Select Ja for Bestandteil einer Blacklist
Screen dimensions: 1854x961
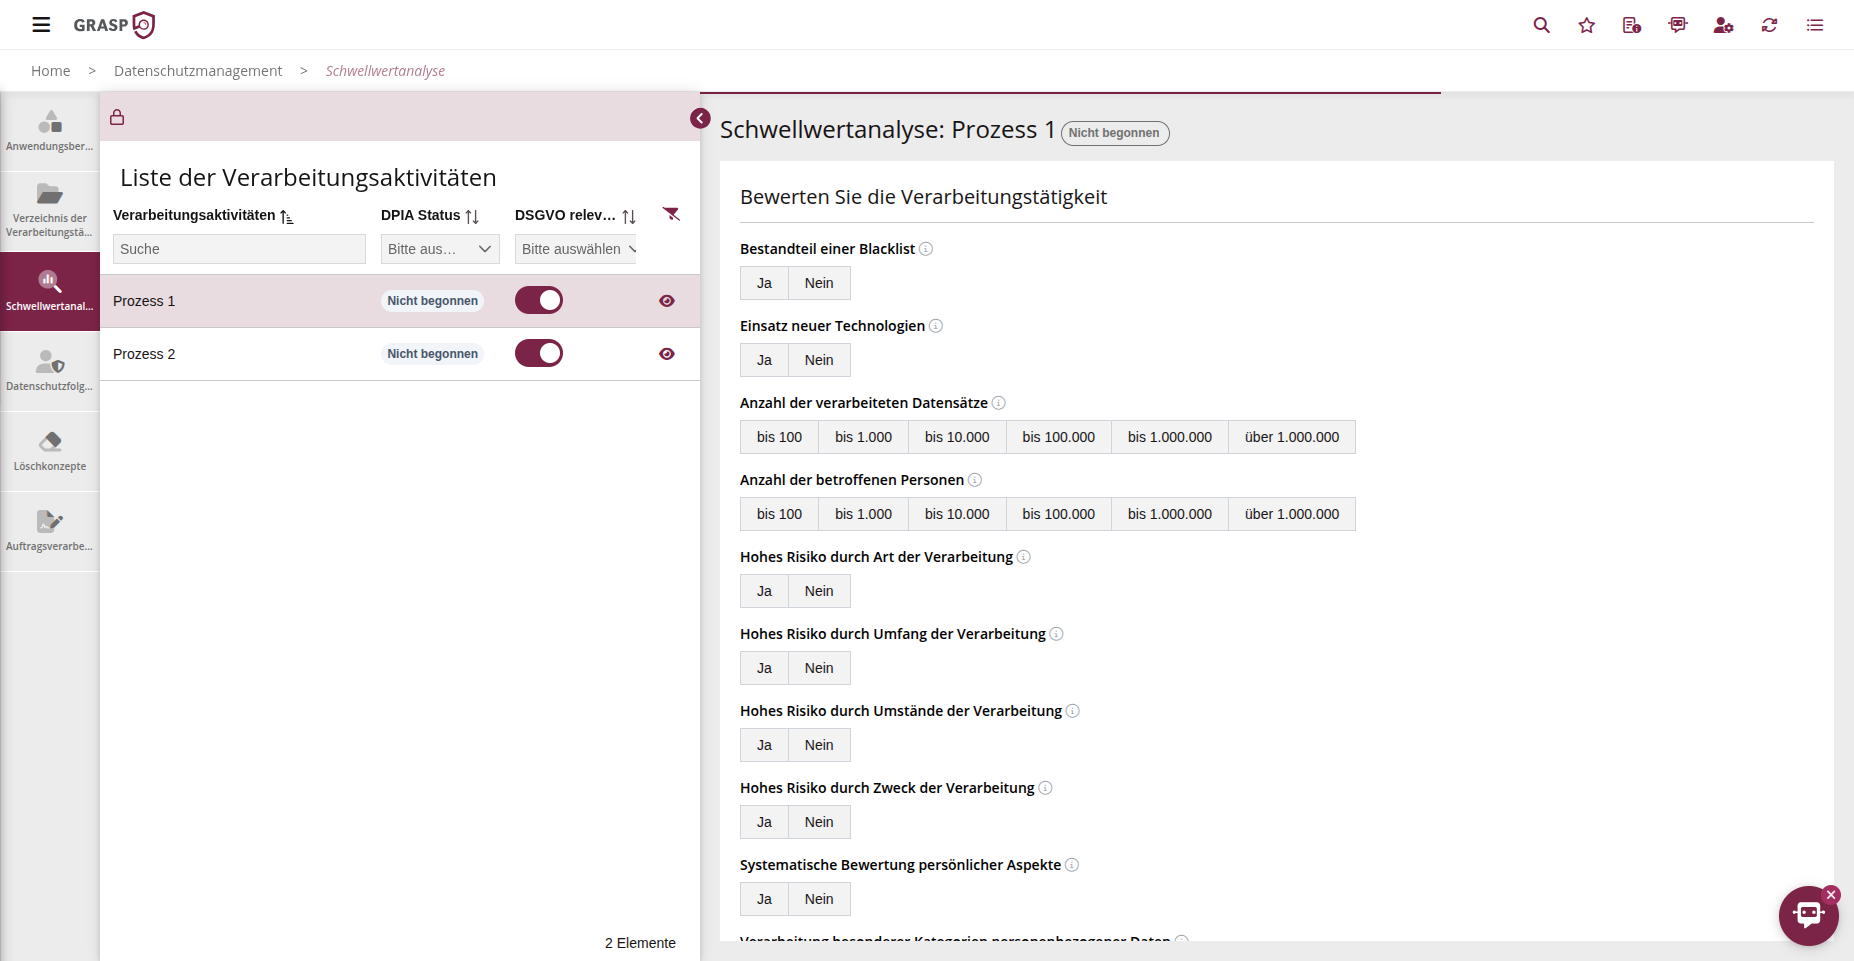(x=764, y=283)
